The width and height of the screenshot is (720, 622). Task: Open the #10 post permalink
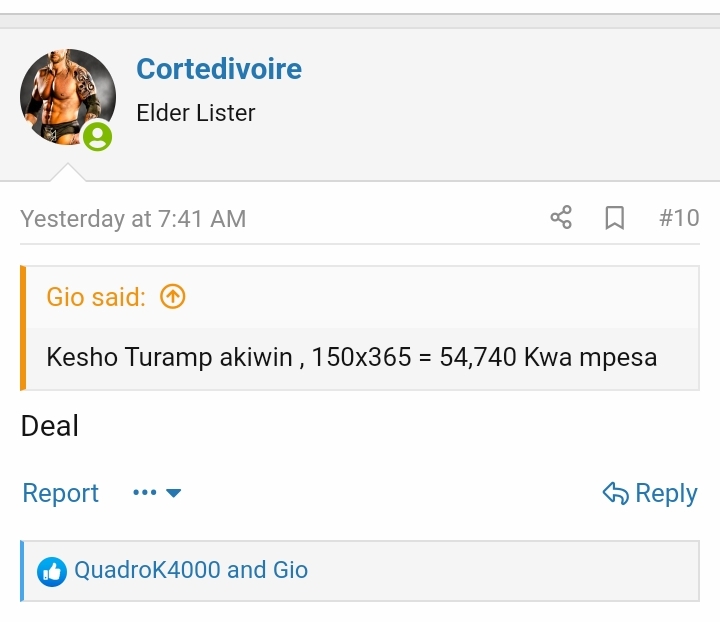(x=679, y=218)
